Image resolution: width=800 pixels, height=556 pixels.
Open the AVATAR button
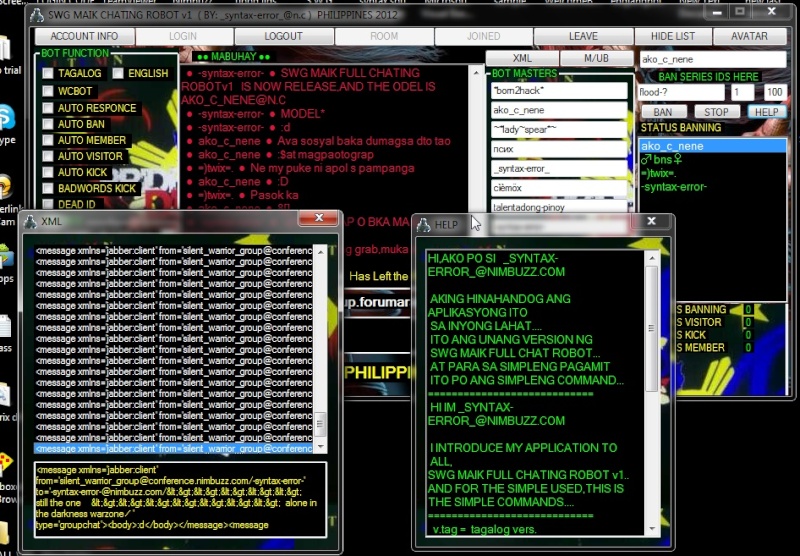coord(749,36)
